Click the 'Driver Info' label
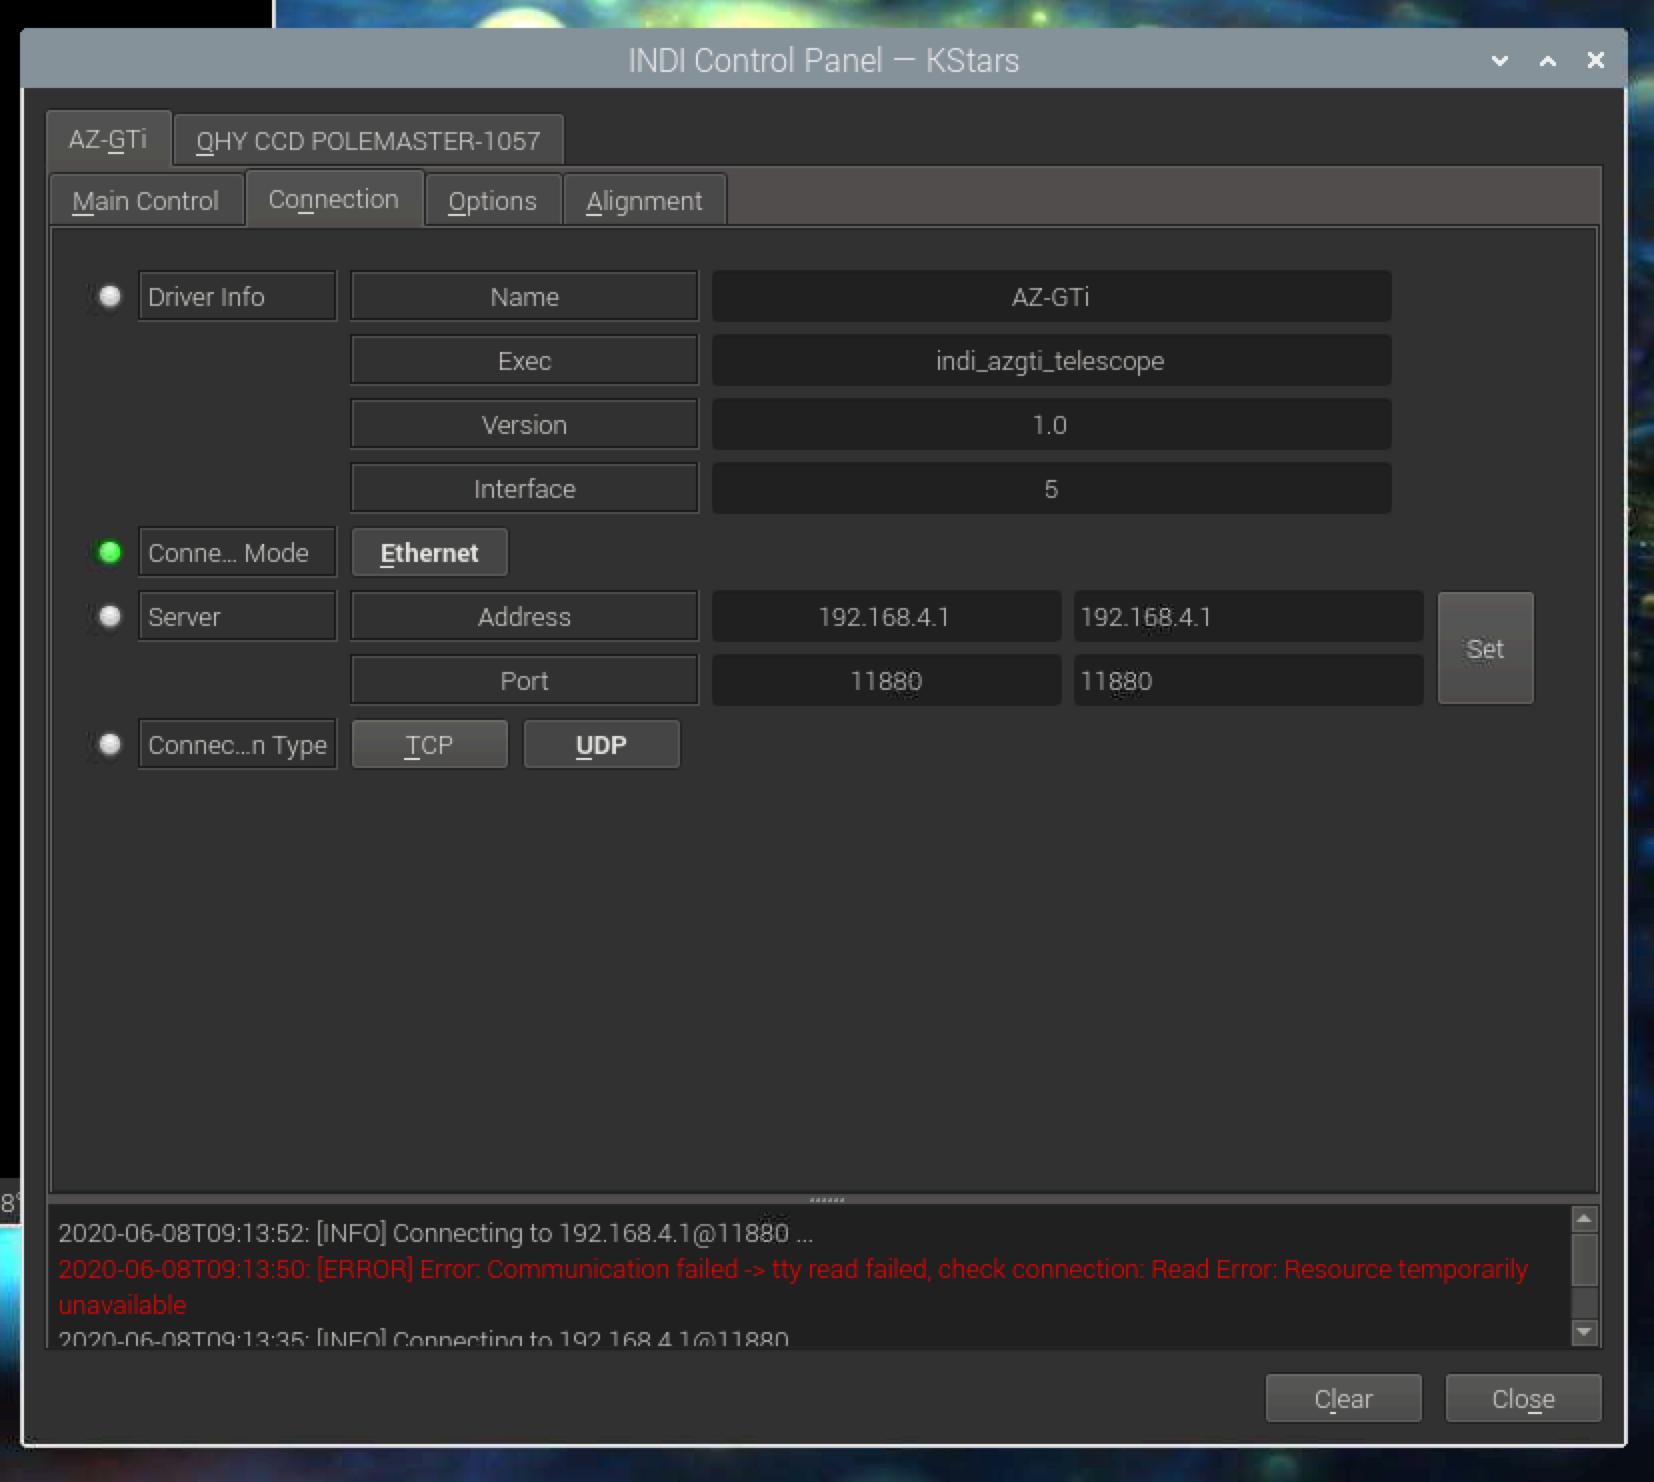 [237, 297]
